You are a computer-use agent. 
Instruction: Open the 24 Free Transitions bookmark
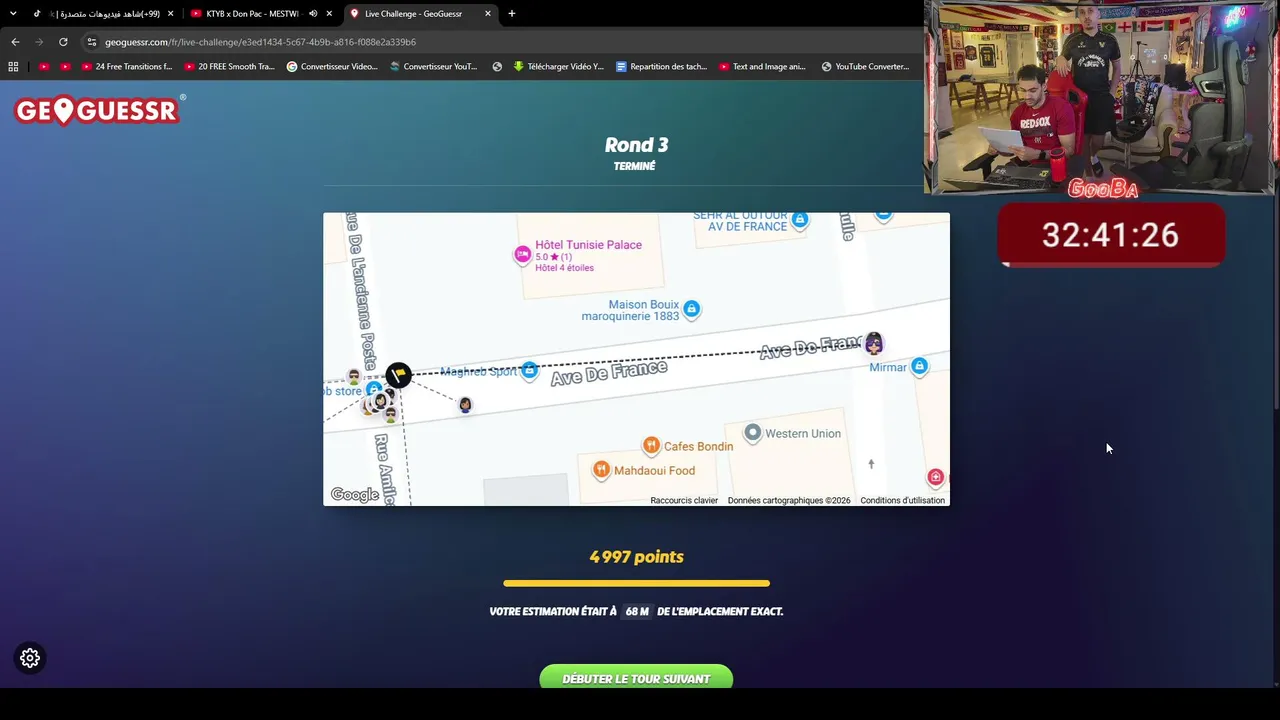coord(126,67)
